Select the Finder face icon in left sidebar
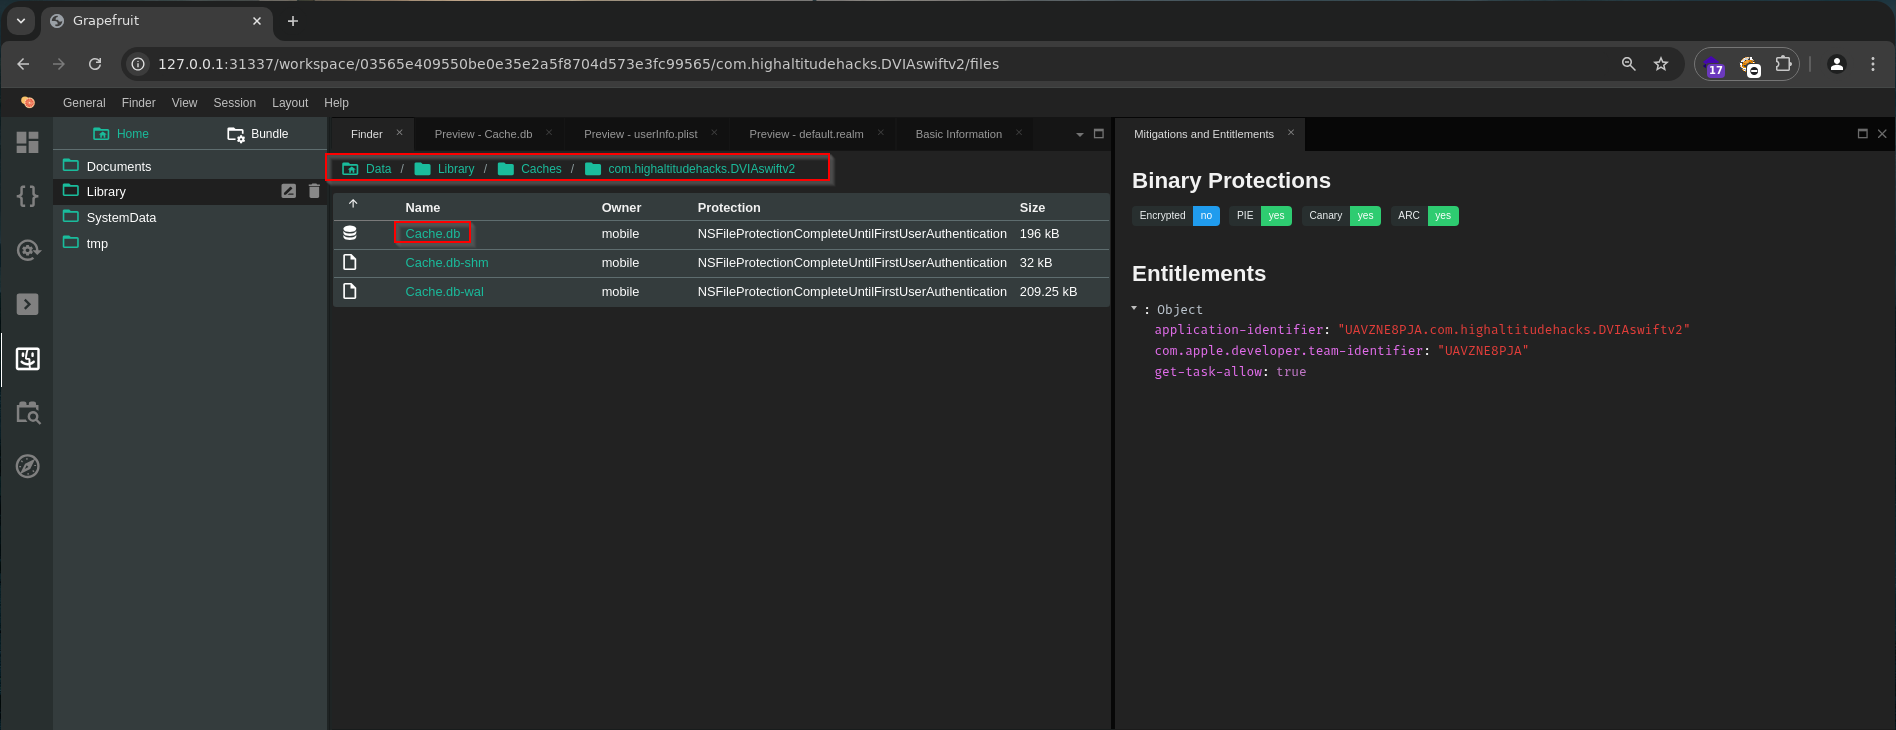 [28, 359]
